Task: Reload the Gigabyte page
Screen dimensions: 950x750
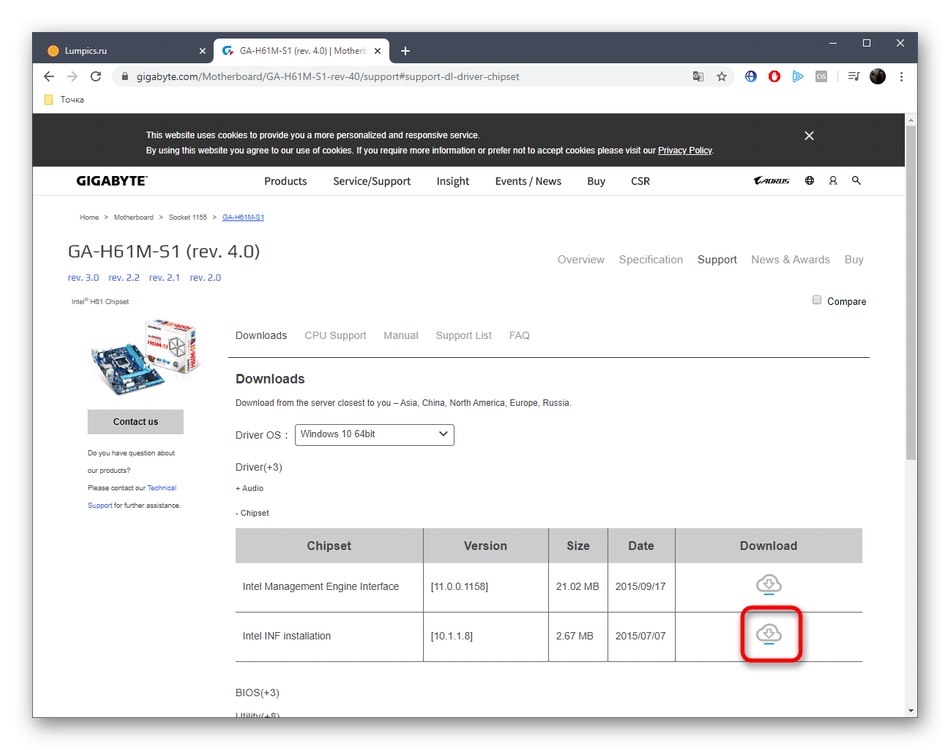Action: point(96,76)
